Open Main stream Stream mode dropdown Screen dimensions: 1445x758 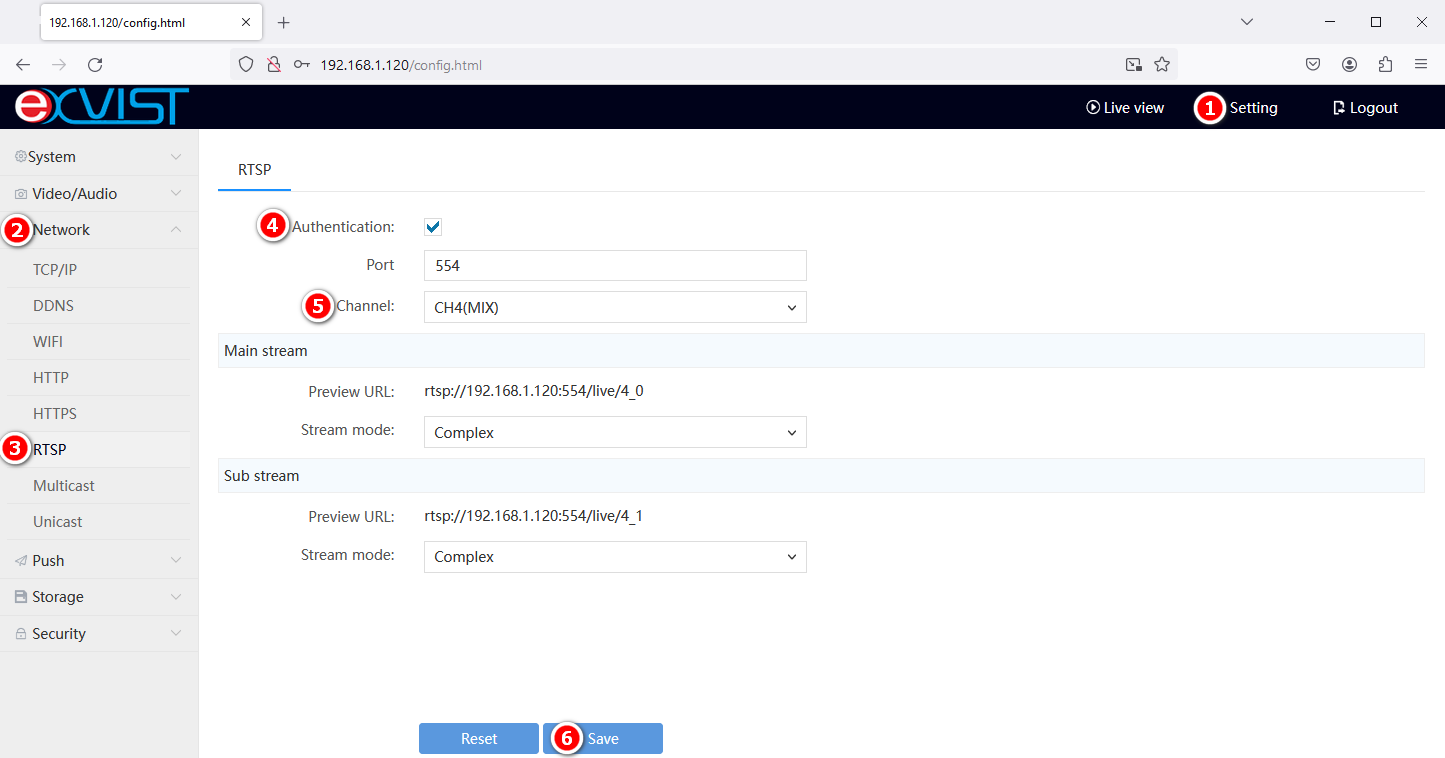[615, 432]
